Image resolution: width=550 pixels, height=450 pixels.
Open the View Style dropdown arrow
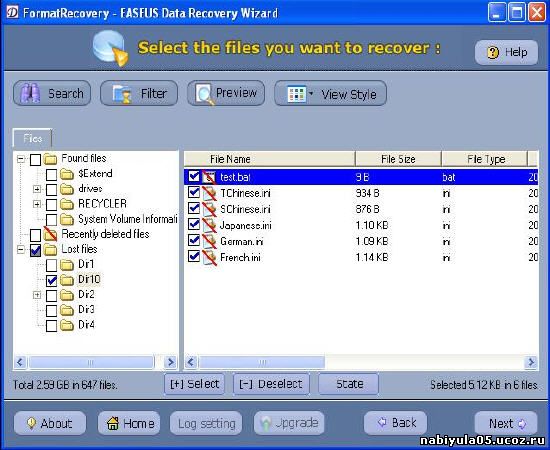311,94
